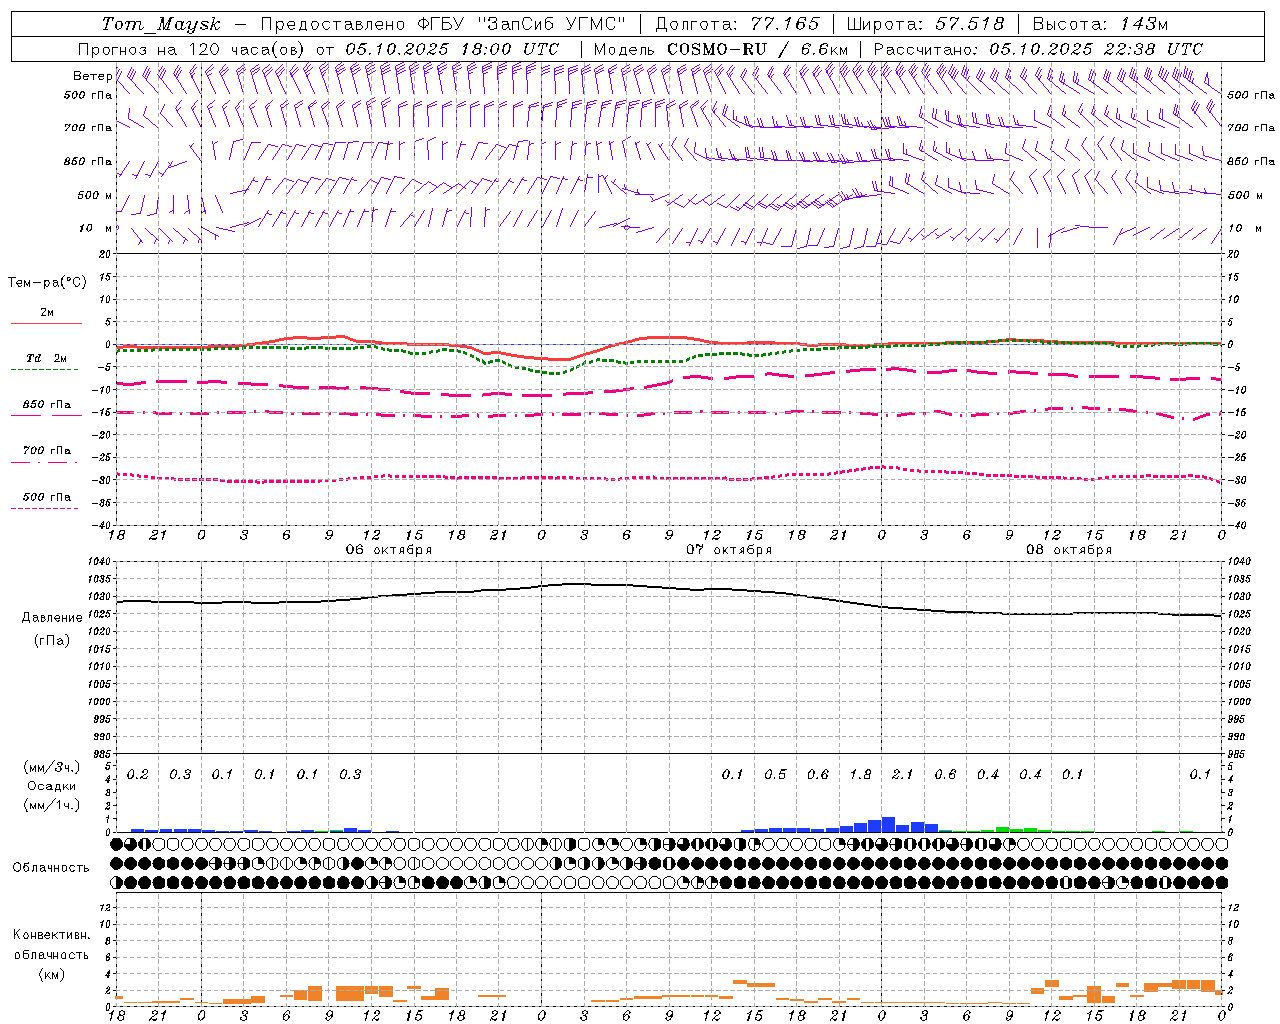The height and width of the screenshot is (1024, 1280).
Task: Select the (мм/1ч.) unit label
Action: 52,806
